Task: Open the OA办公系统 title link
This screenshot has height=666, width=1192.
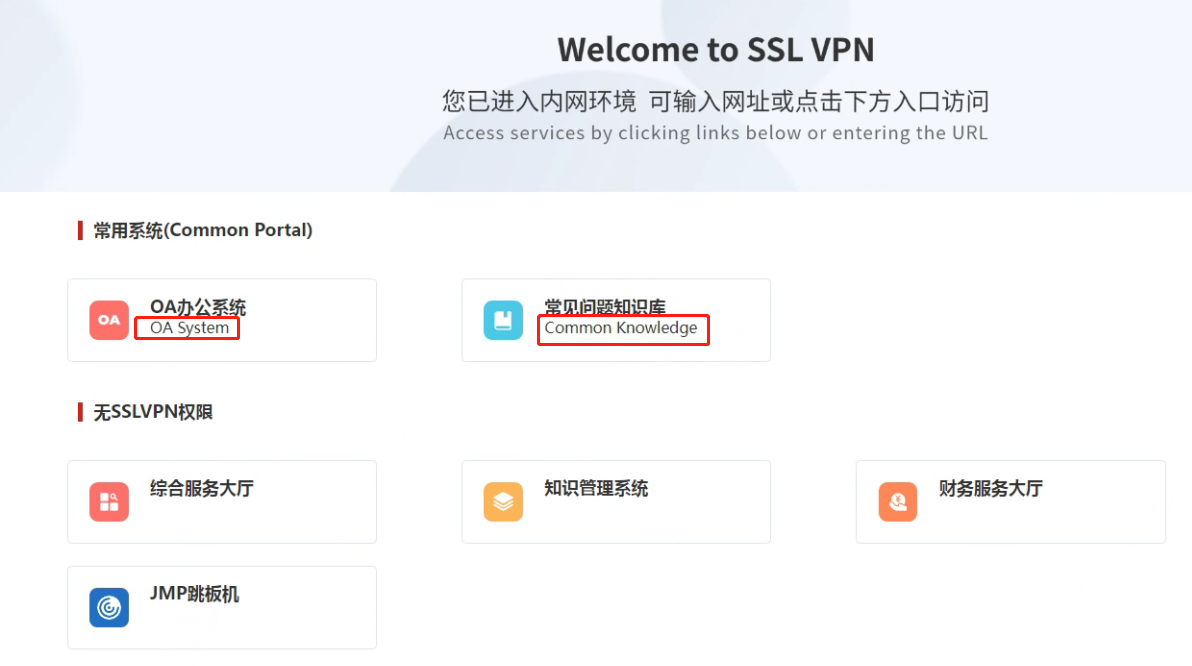Action: coord(198,307)
